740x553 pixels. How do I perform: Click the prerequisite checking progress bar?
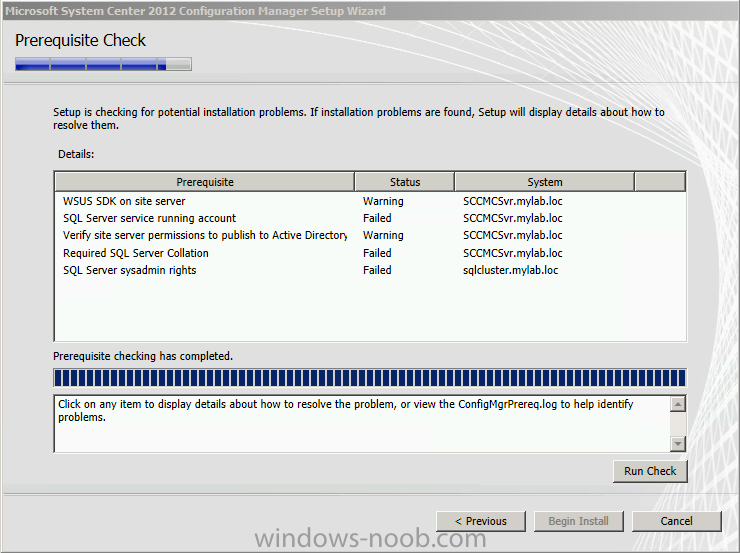370,378
